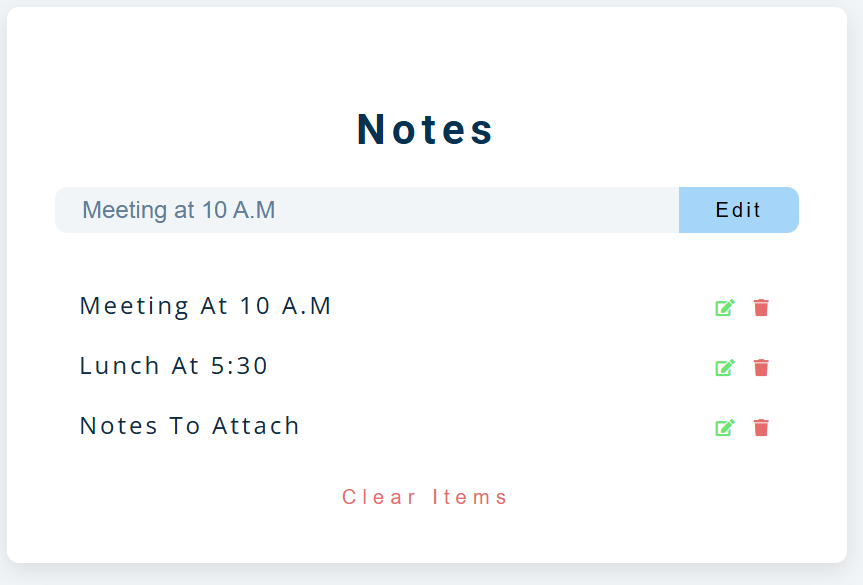The image size is (863, 585).
Task: Select the "Meeting At 10 A.M" list text
Action: pos(205,306)
